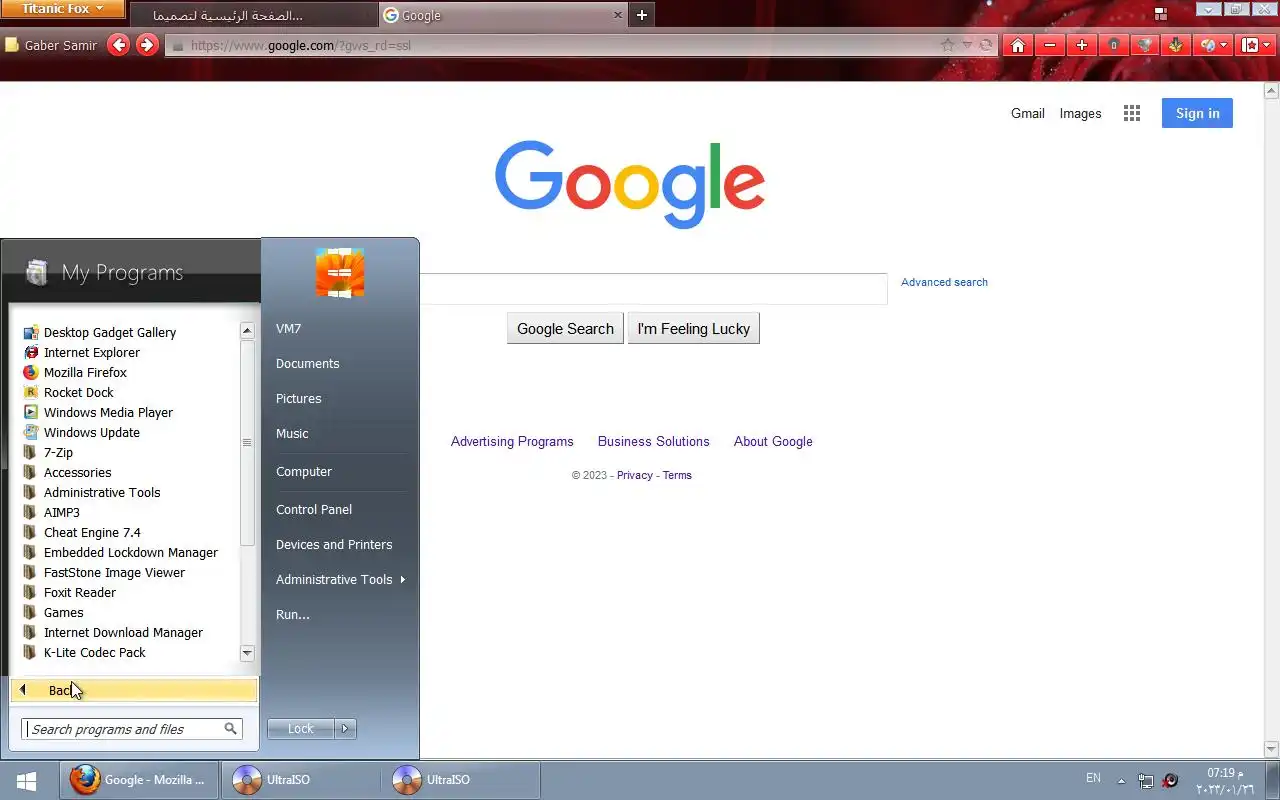Click the Search programs and files box
The width and height of the screenshot is (1280, 800).
pos(132,729)
